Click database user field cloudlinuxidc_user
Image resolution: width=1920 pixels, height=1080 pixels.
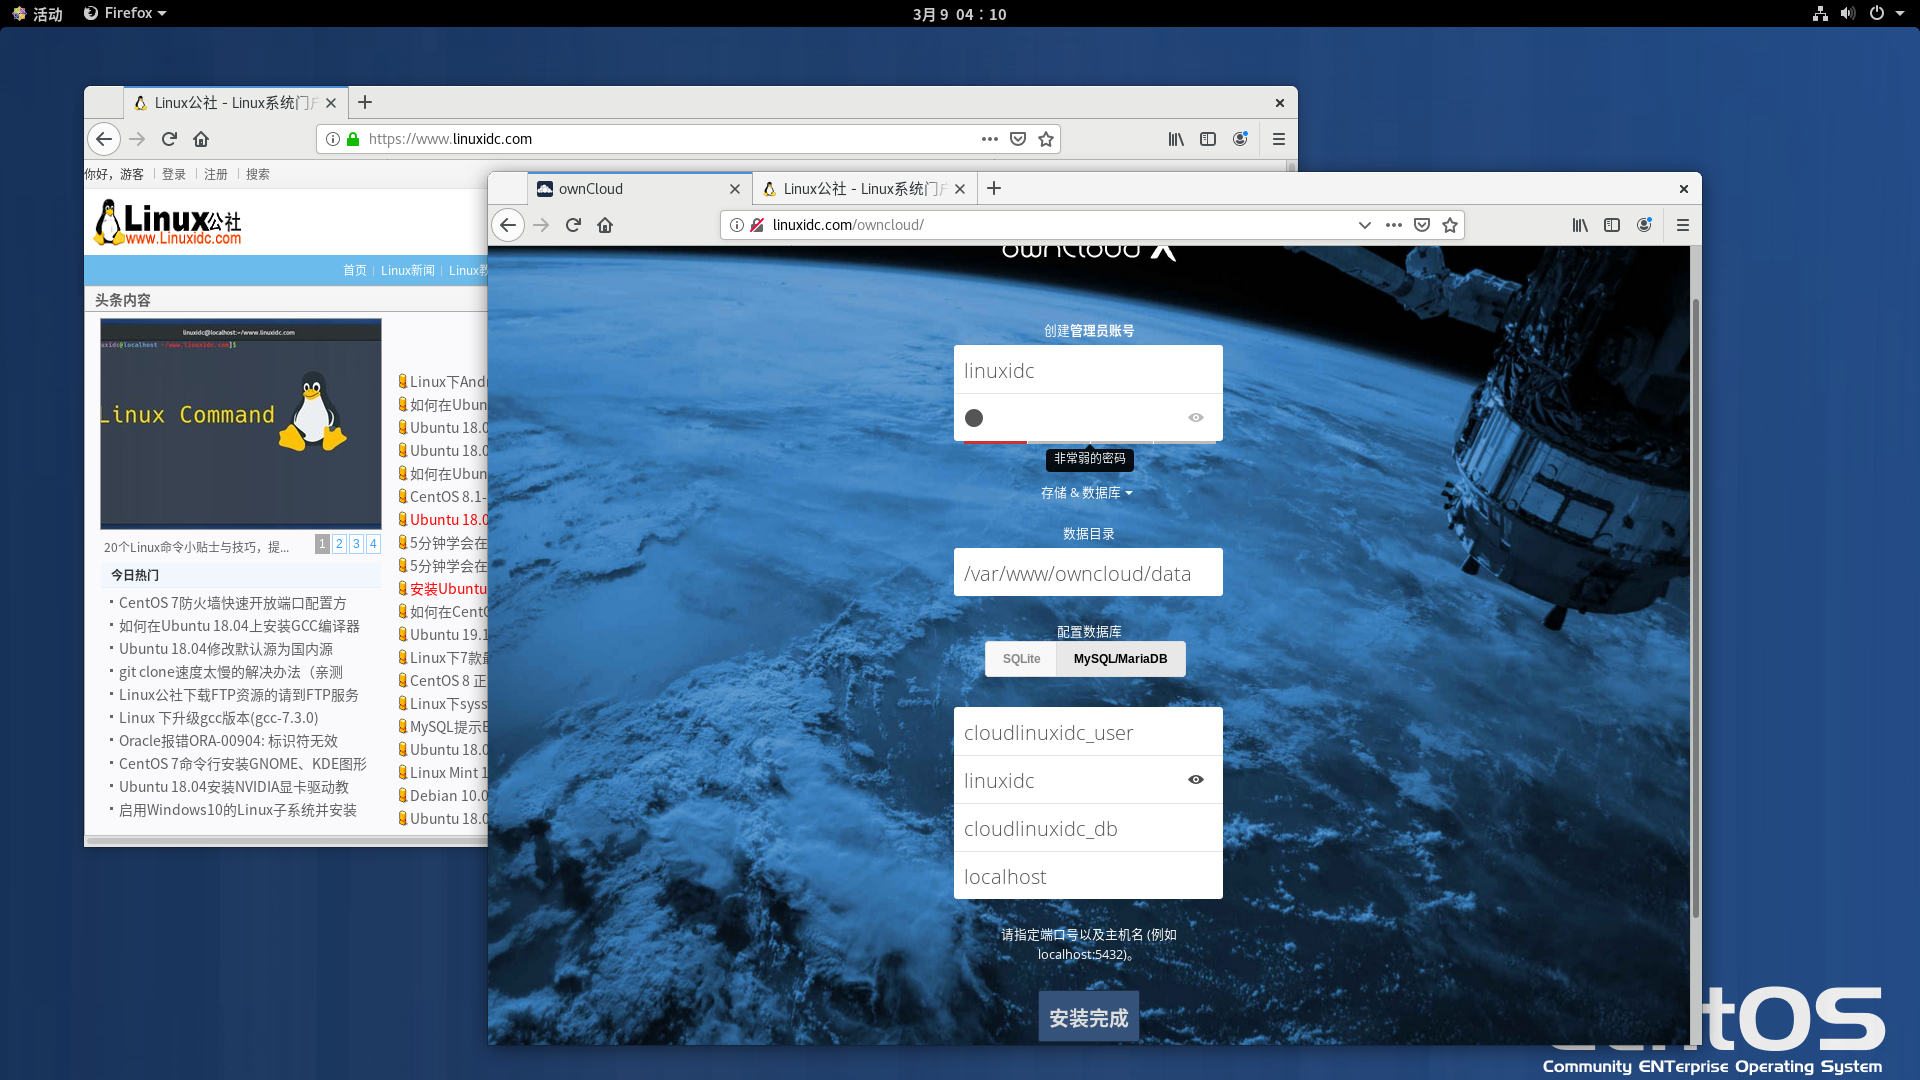click(x=1088, y=732)
